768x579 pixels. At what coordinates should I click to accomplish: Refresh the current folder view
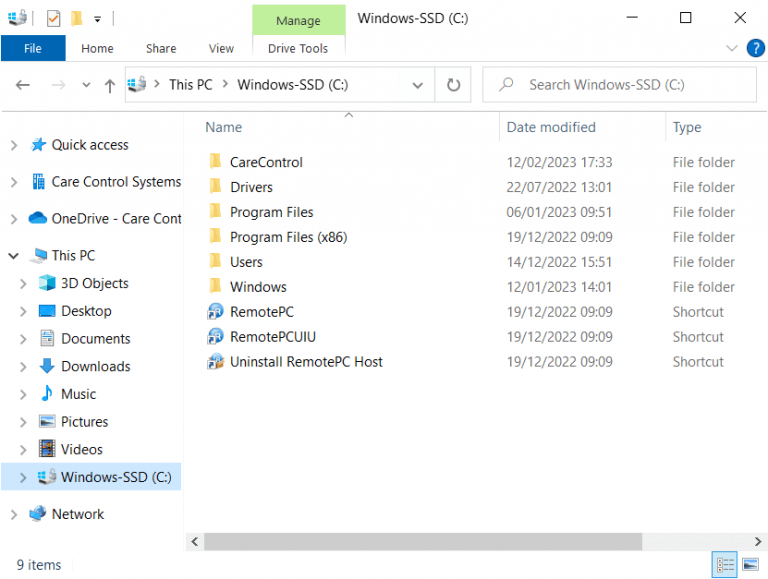click(x=453, y=85)
